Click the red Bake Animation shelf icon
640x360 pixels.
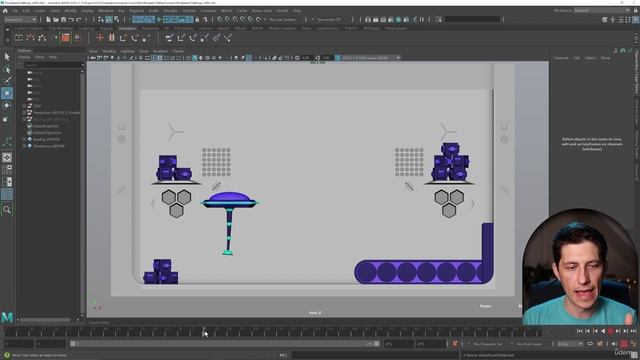coord(65,38)
